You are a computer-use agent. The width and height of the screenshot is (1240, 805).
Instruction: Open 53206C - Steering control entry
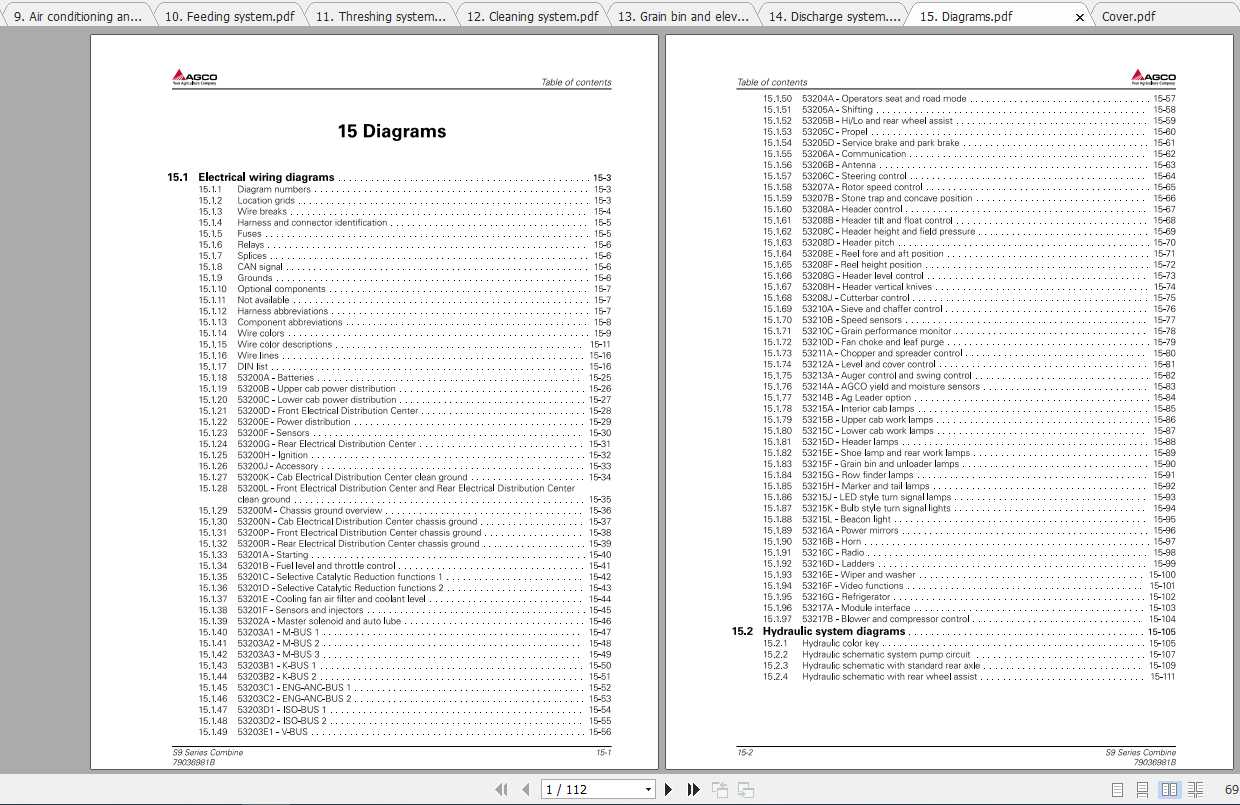[x=854, y=176]
